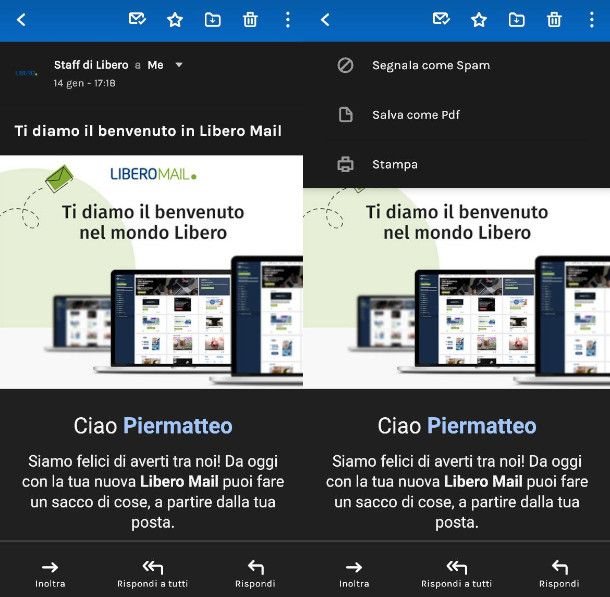Screen dimensions: 610x597
Task: Tap Rispondi in left screen
Action: 255,574
